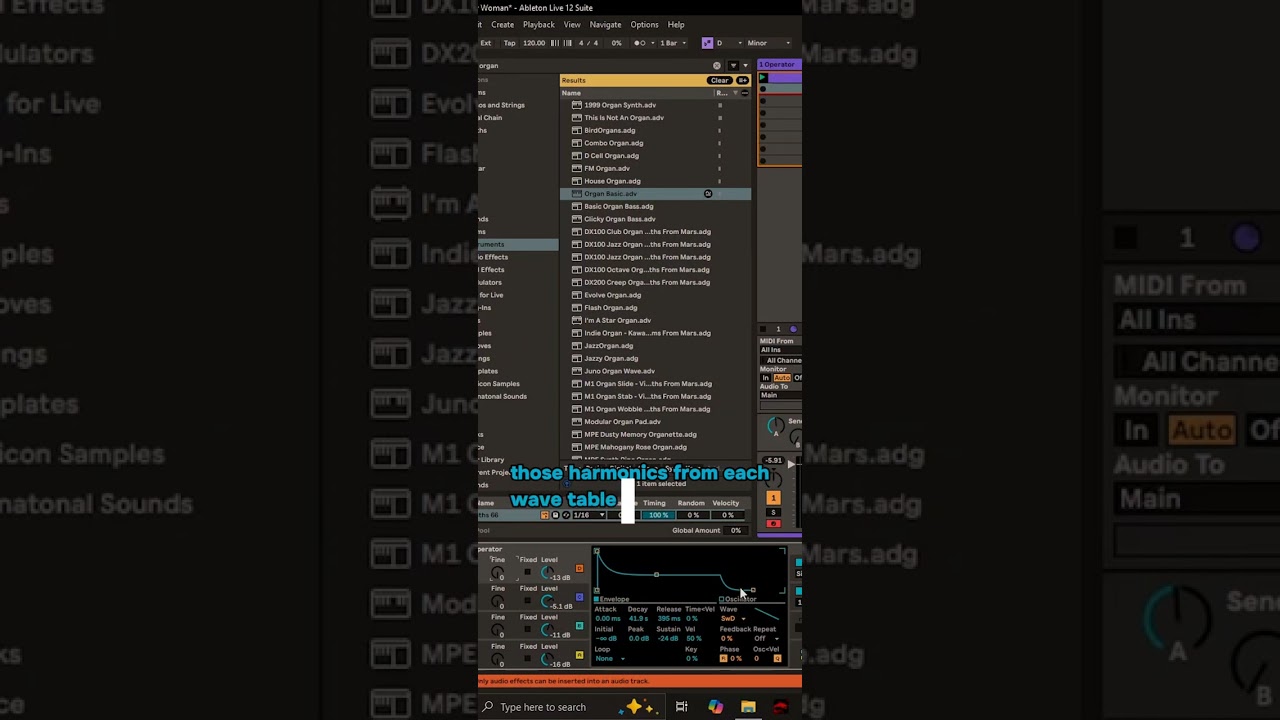Enable Ext sync in the transport
Viewport: 1280px width, 720px height.
[x=486, y=43]
